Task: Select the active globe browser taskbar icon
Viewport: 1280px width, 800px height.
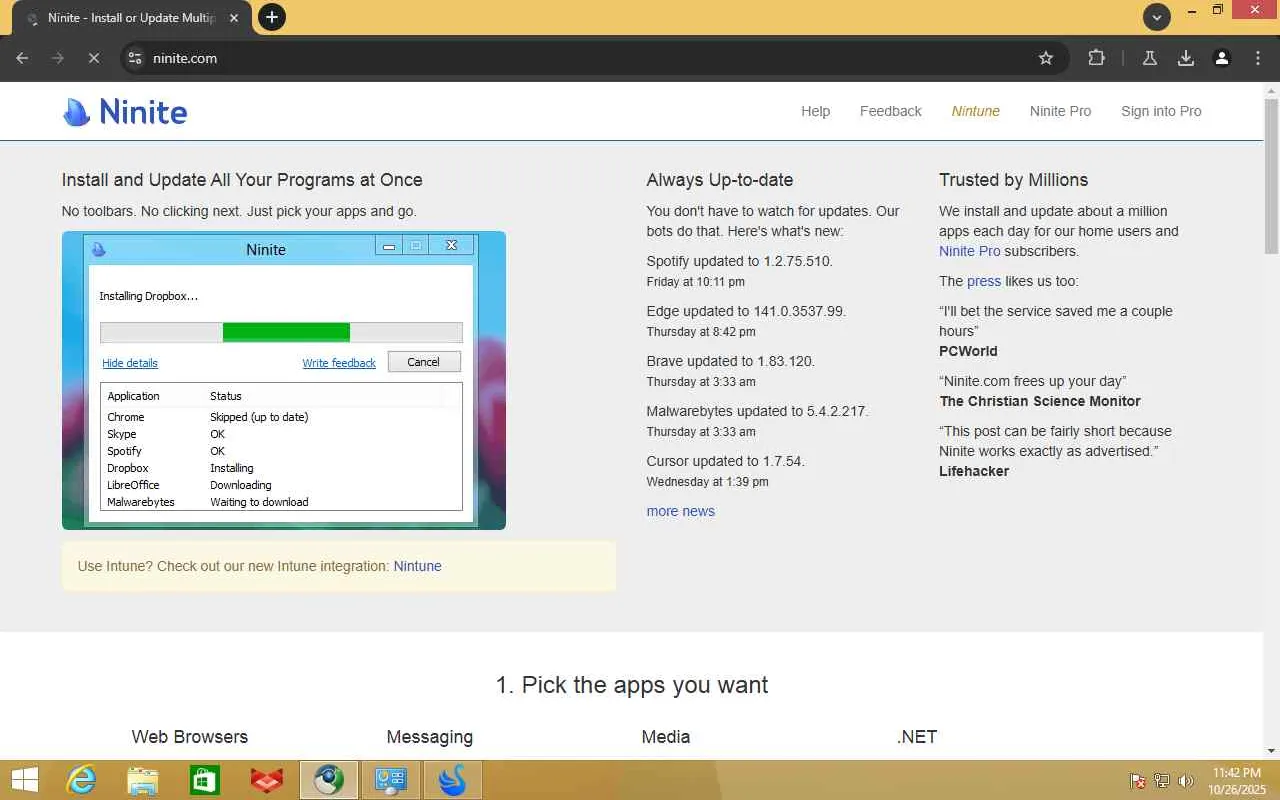Action: (x=329, y=780)
